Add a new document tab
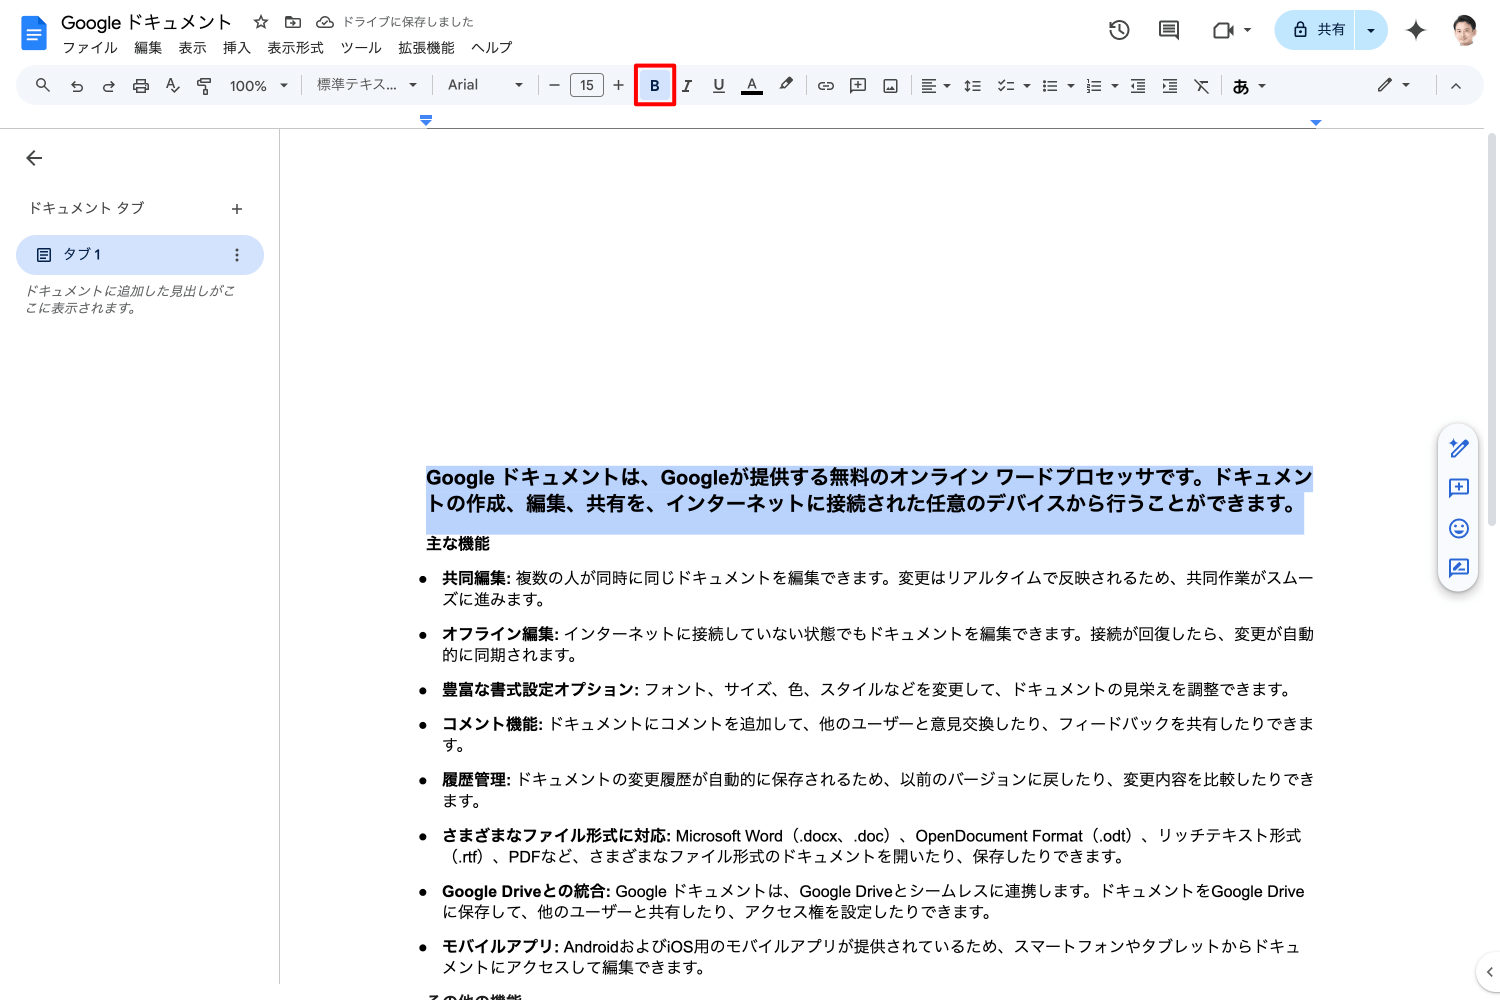This screenshot has width=1500, height=1000. tap(237, 209)
